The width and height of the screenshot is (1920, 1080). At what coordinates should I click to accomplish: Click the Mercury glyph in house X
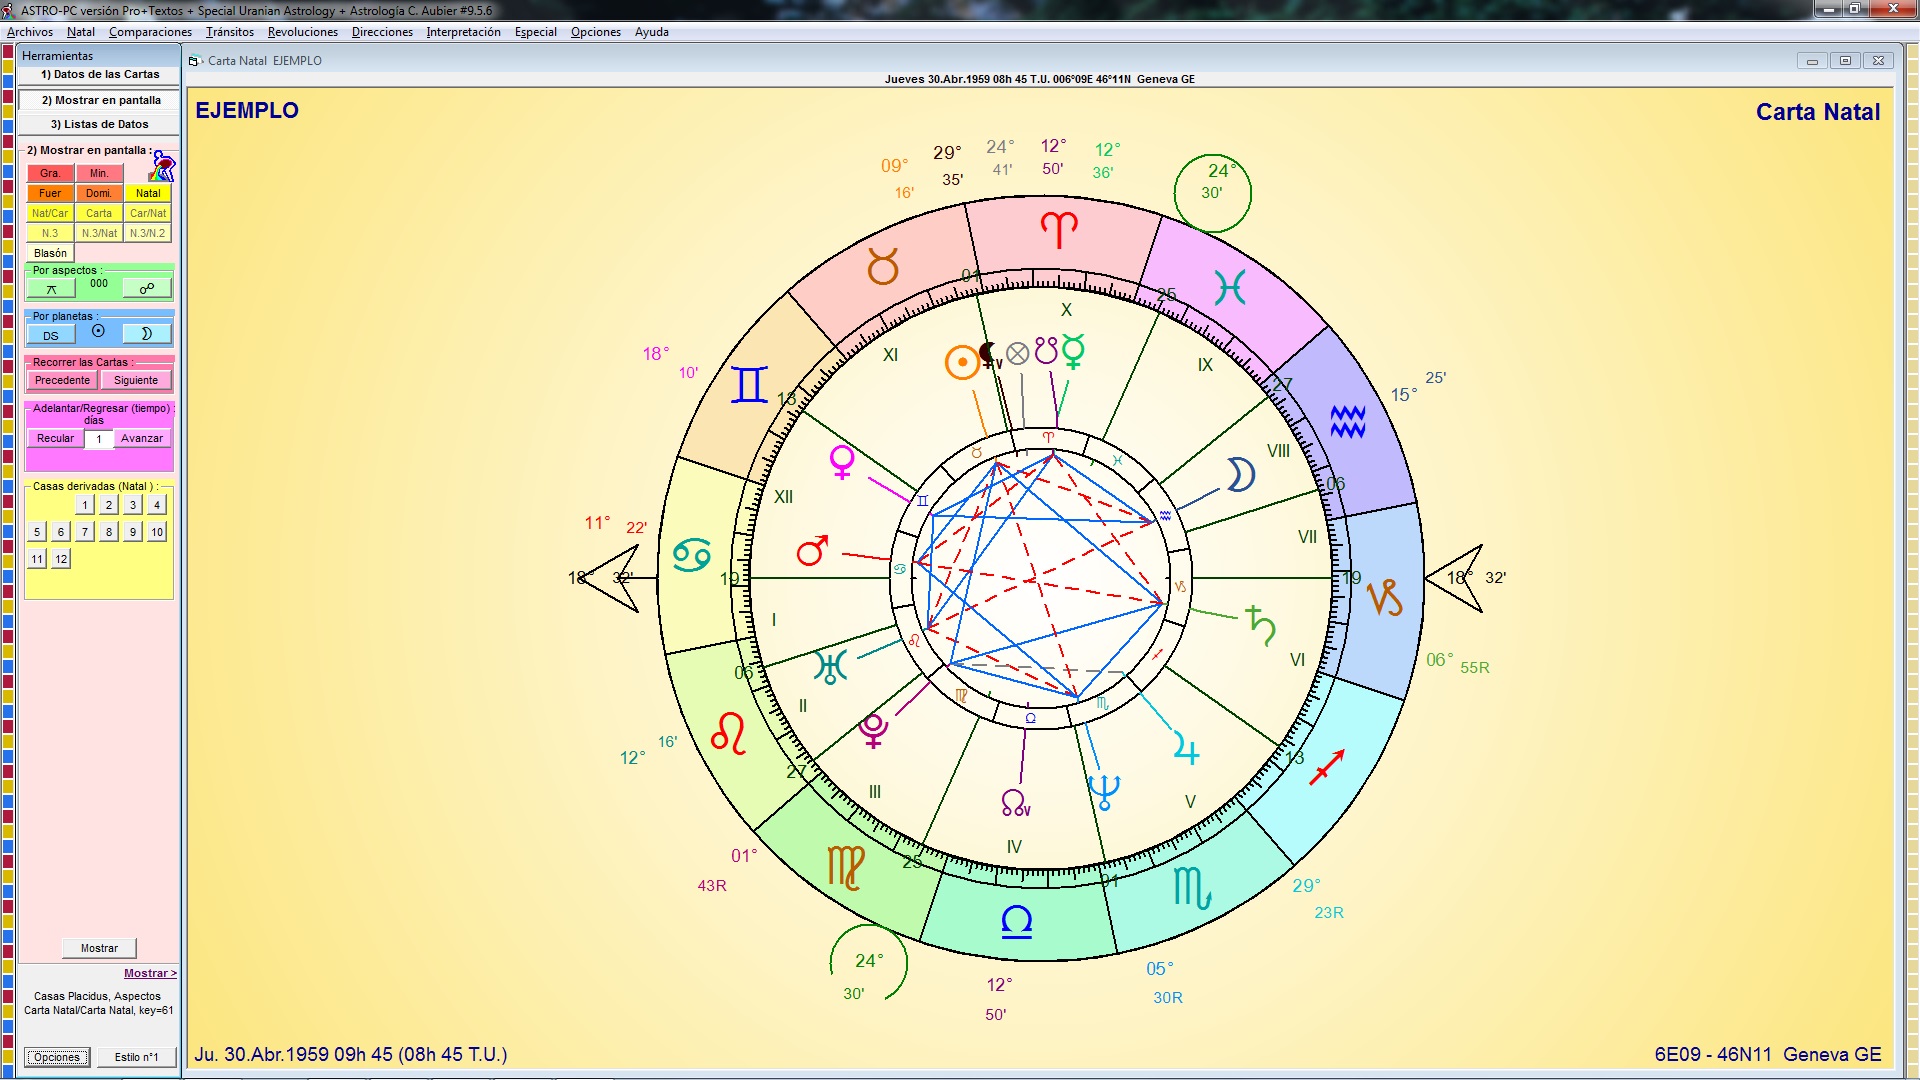pos(1073,352)
